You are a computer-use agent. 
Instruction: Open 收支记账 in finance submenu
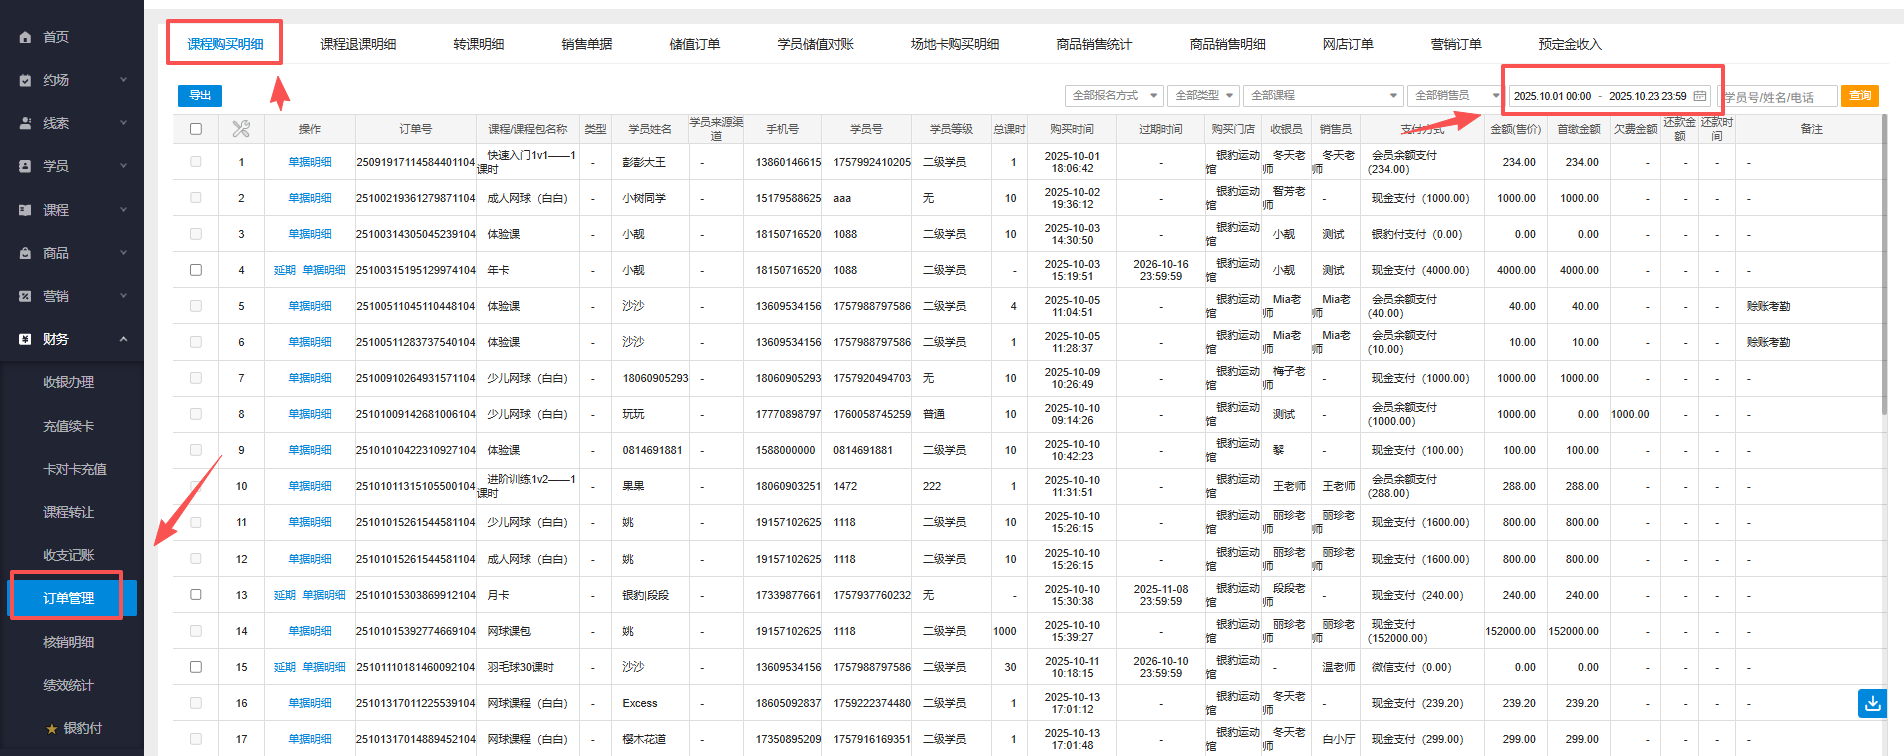point(68,555)
